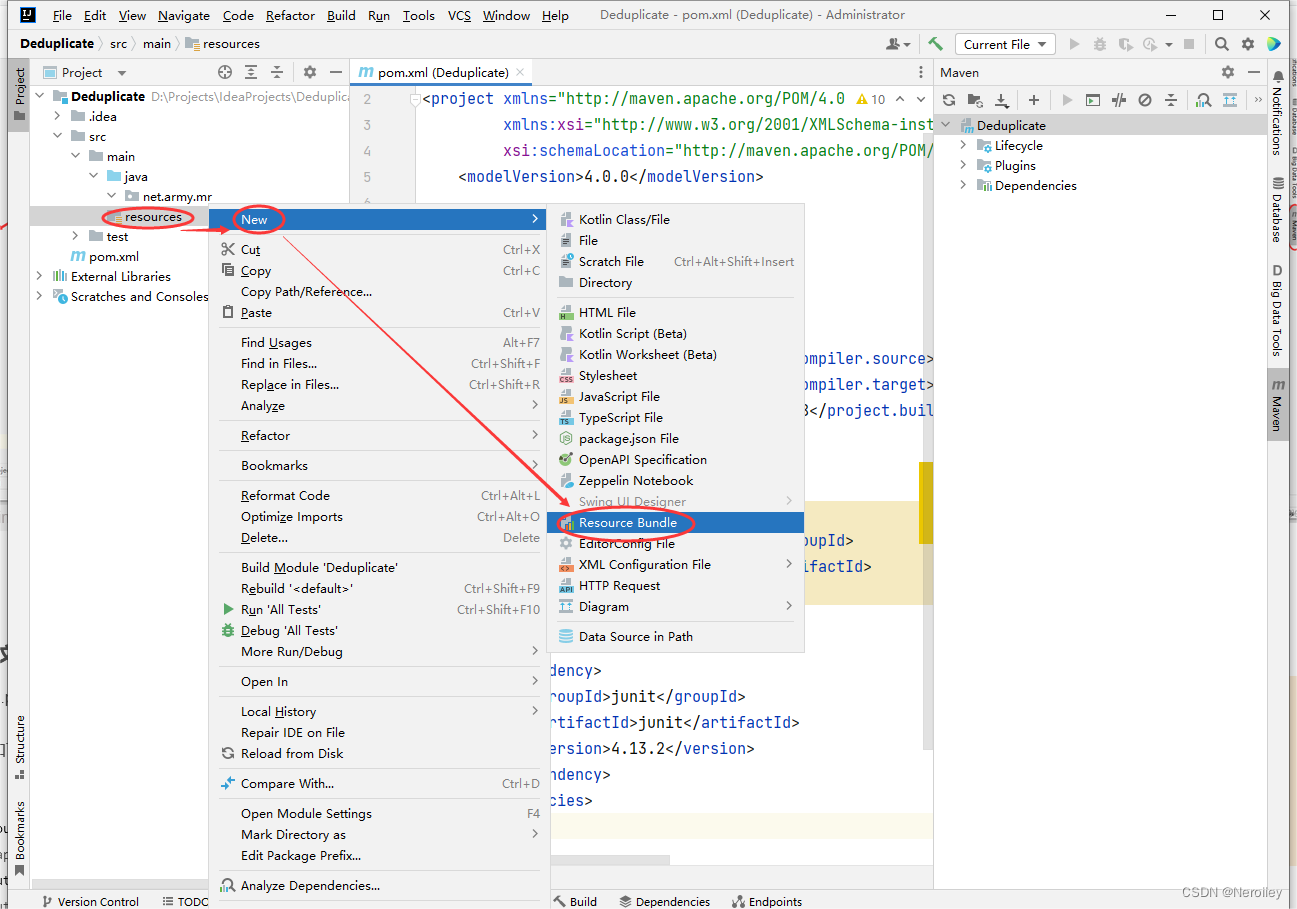The image size is (1297, 909).
Task: Click Collapse All icon in Project panel
Action: (x=277, y=72)
